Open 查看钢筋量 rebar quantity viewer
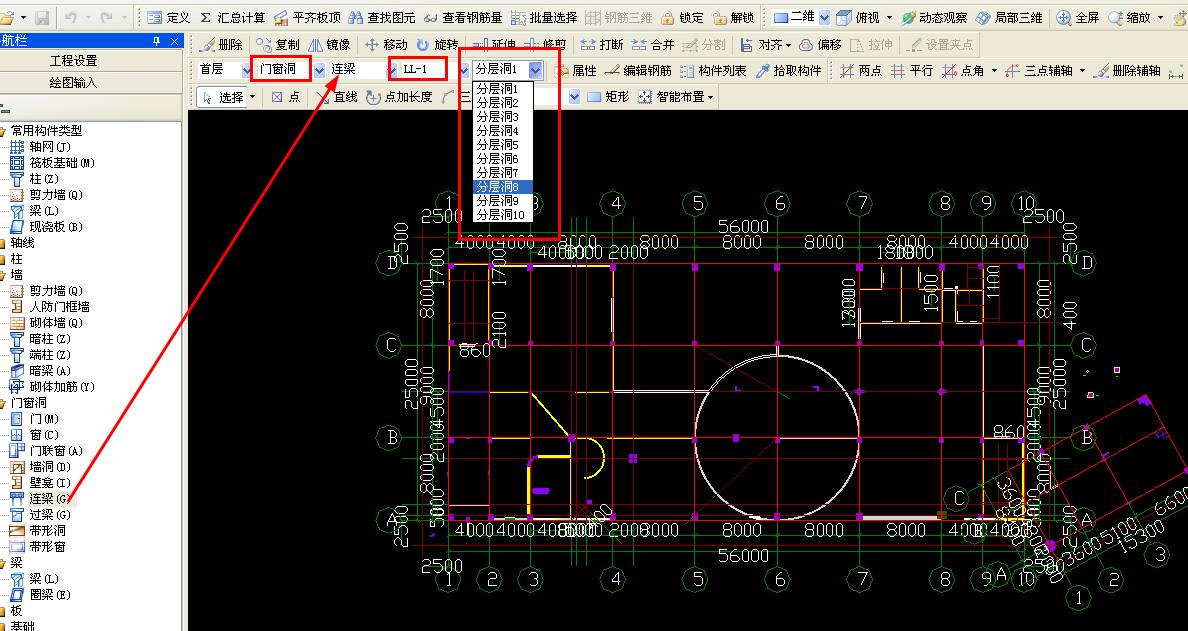The image size is (1188, 631). pos(463,17)
